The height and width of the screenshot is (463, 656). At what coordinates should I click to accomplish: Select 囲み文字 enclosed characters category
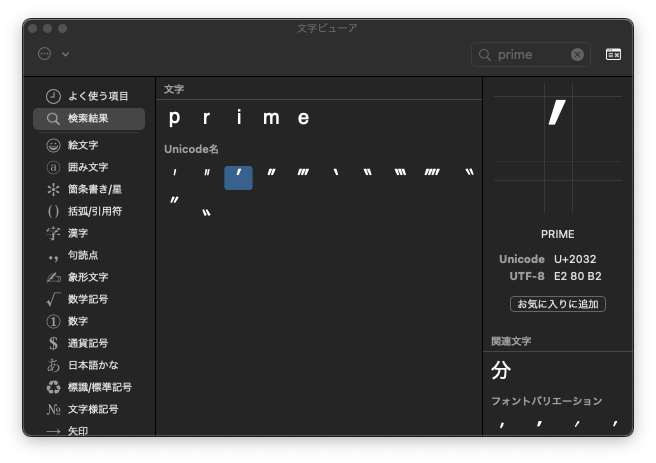click(x=88, y=167)
